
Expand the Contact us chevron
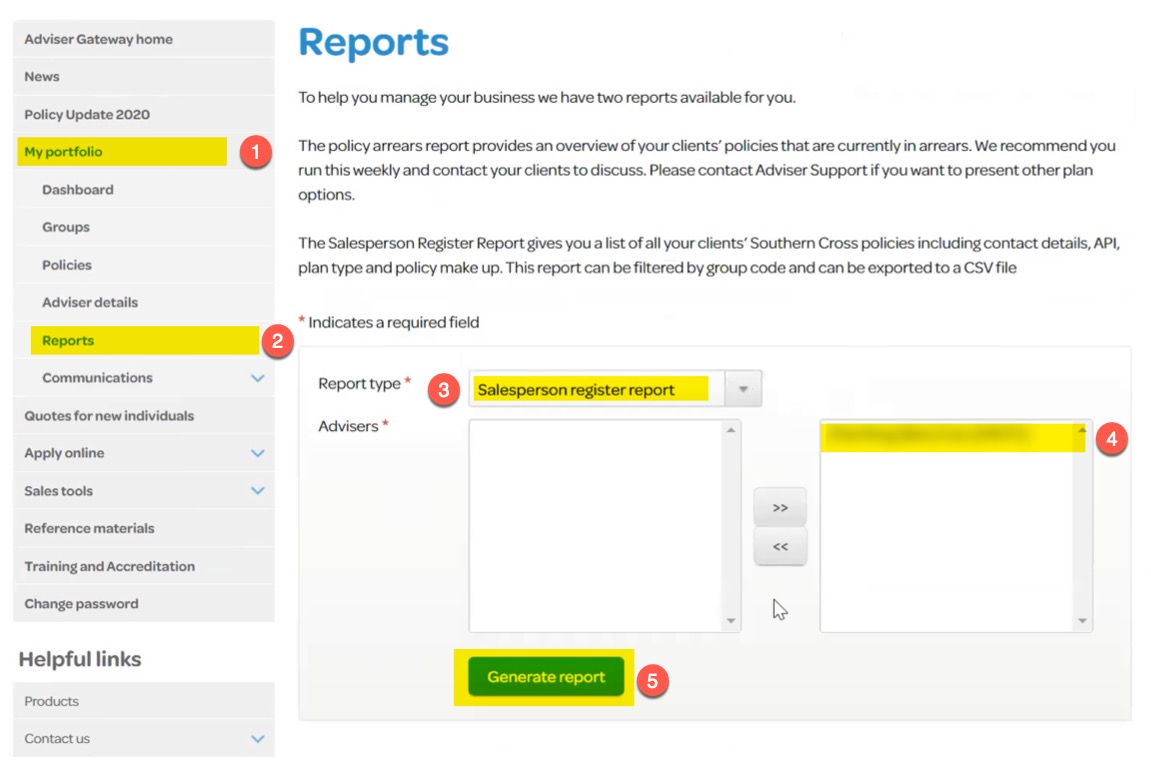tap(258, 739)
